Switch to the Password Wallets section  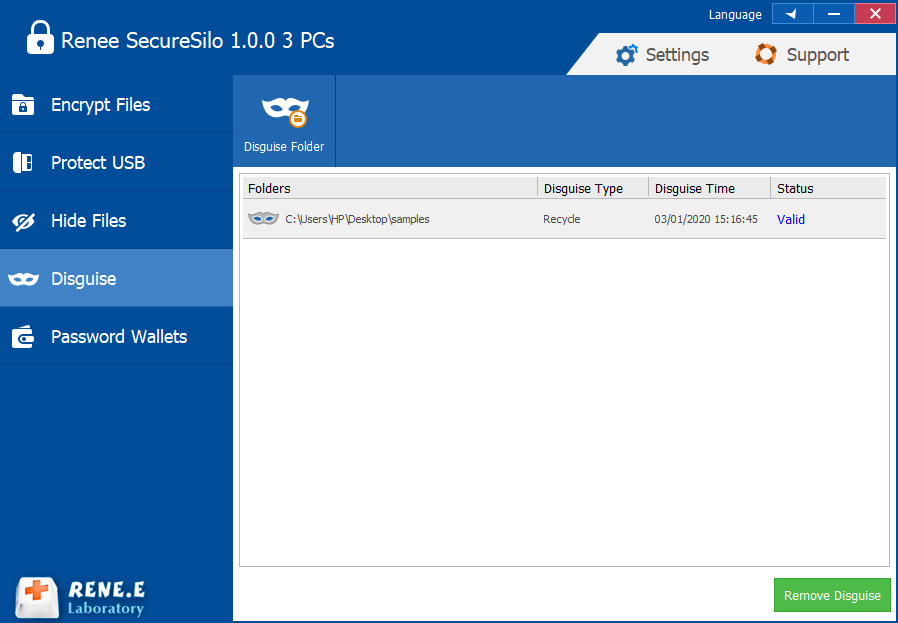116,337
